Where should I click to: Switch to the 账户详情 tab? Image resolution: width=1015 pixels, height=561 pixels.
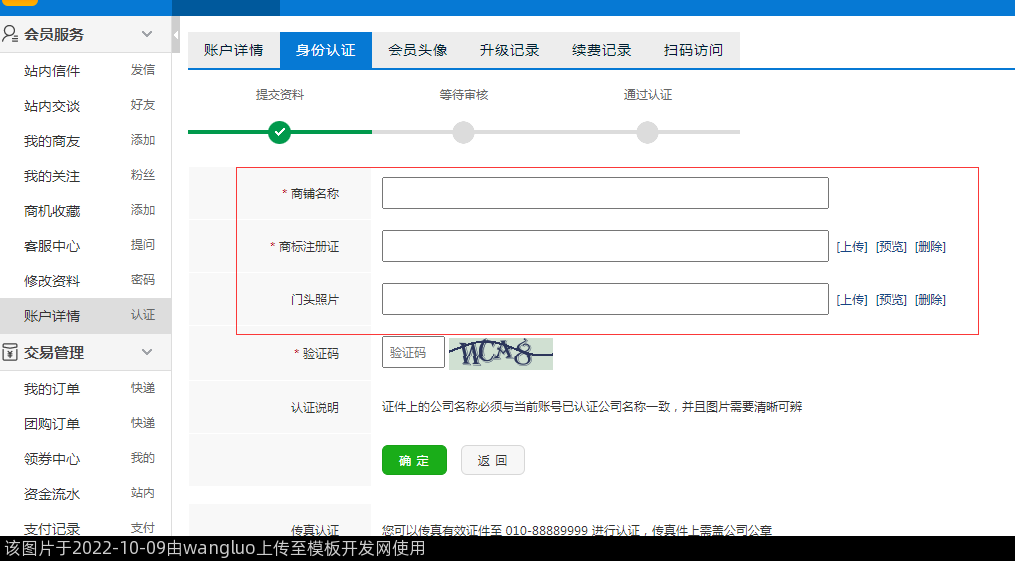234,50
